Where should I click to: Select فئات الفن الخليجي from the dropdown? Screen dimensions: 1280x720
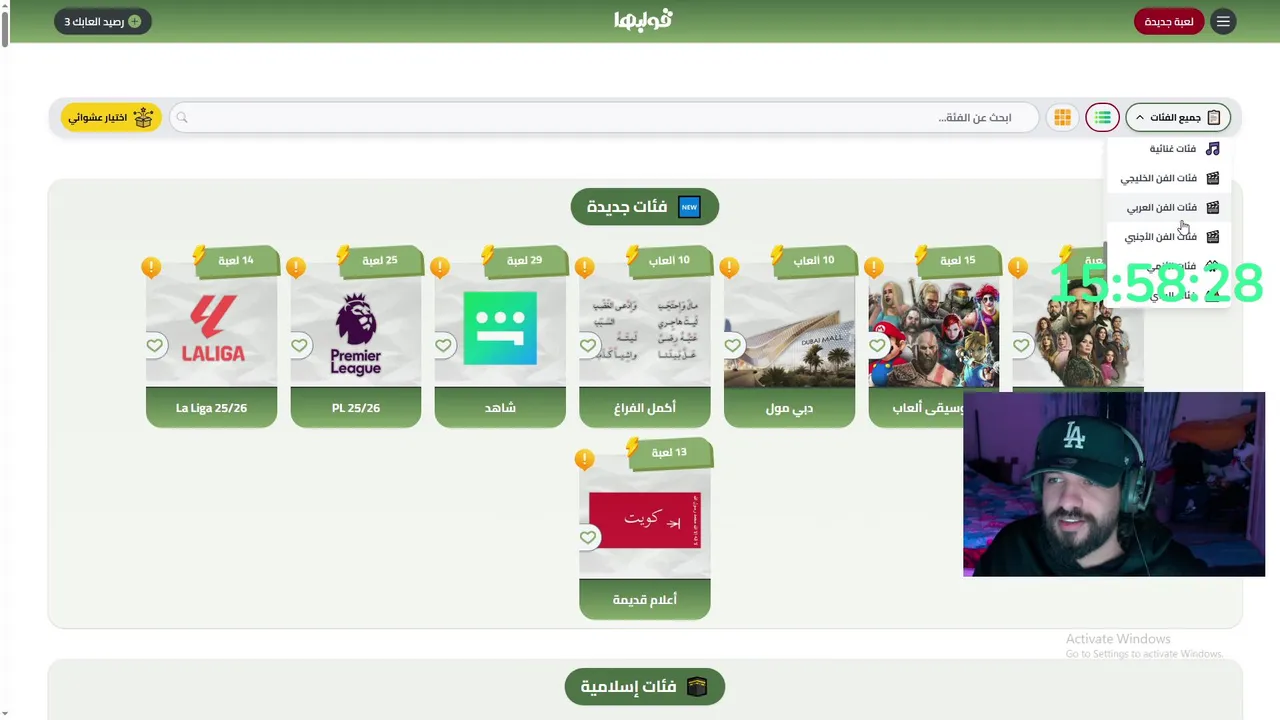1170,178
